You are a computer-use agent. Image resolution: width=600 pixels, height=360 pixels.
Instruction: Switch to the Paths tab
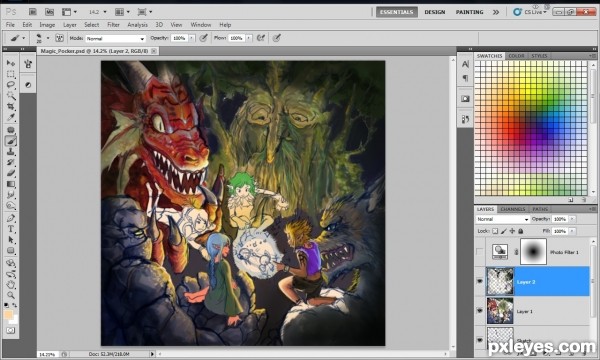(540, 209)
